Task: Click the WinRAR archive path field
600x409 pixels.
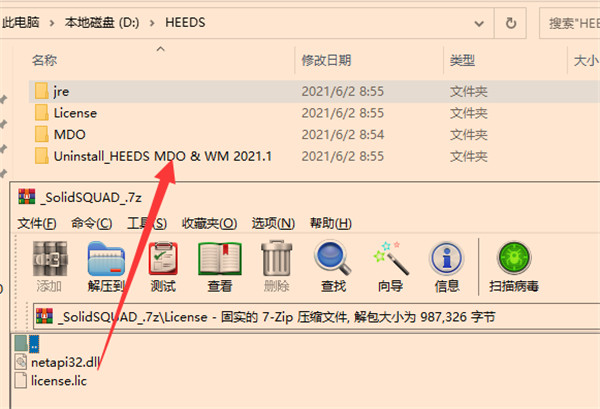Action: coord(317,316)
